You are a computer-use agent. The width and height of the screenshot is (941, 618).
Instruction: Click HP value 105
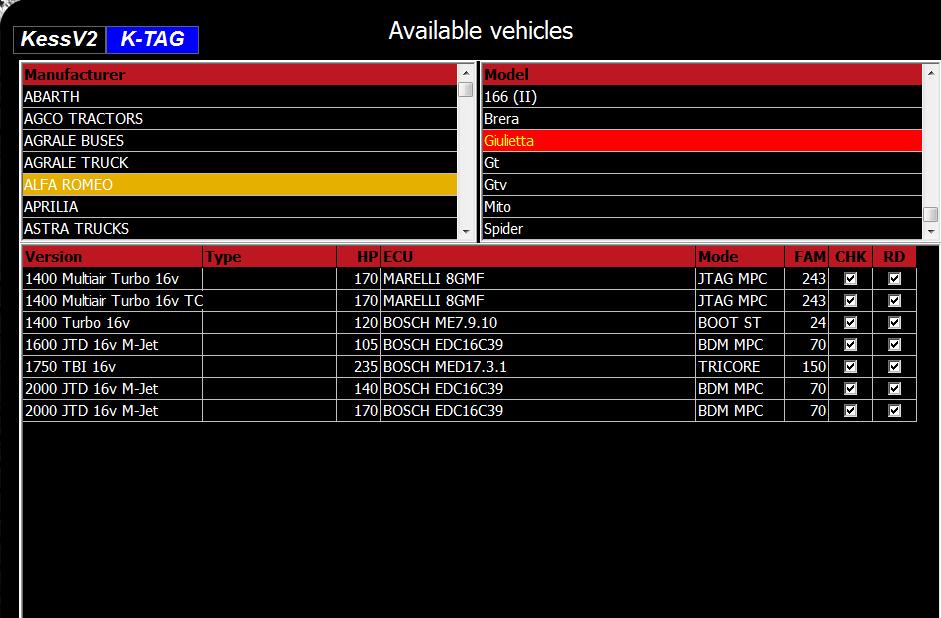click(x=358, y=344)
